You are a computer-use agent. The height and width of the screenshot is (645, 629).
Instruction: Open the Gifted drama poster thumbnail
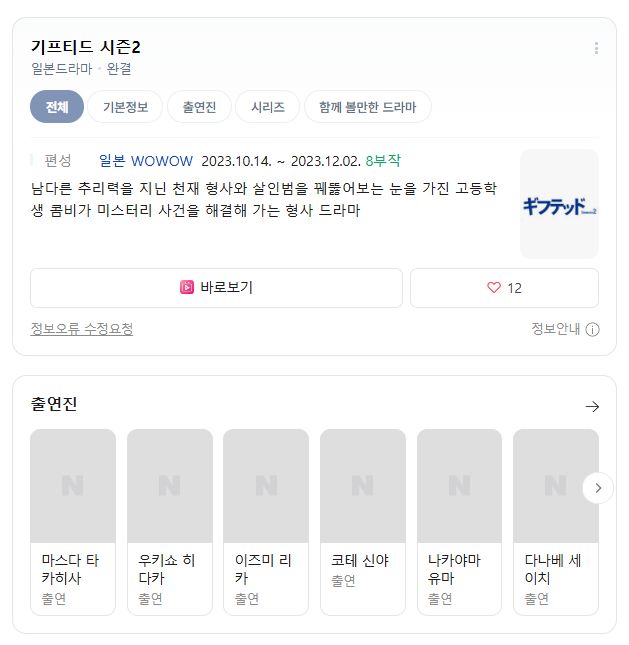coord(559,205)
